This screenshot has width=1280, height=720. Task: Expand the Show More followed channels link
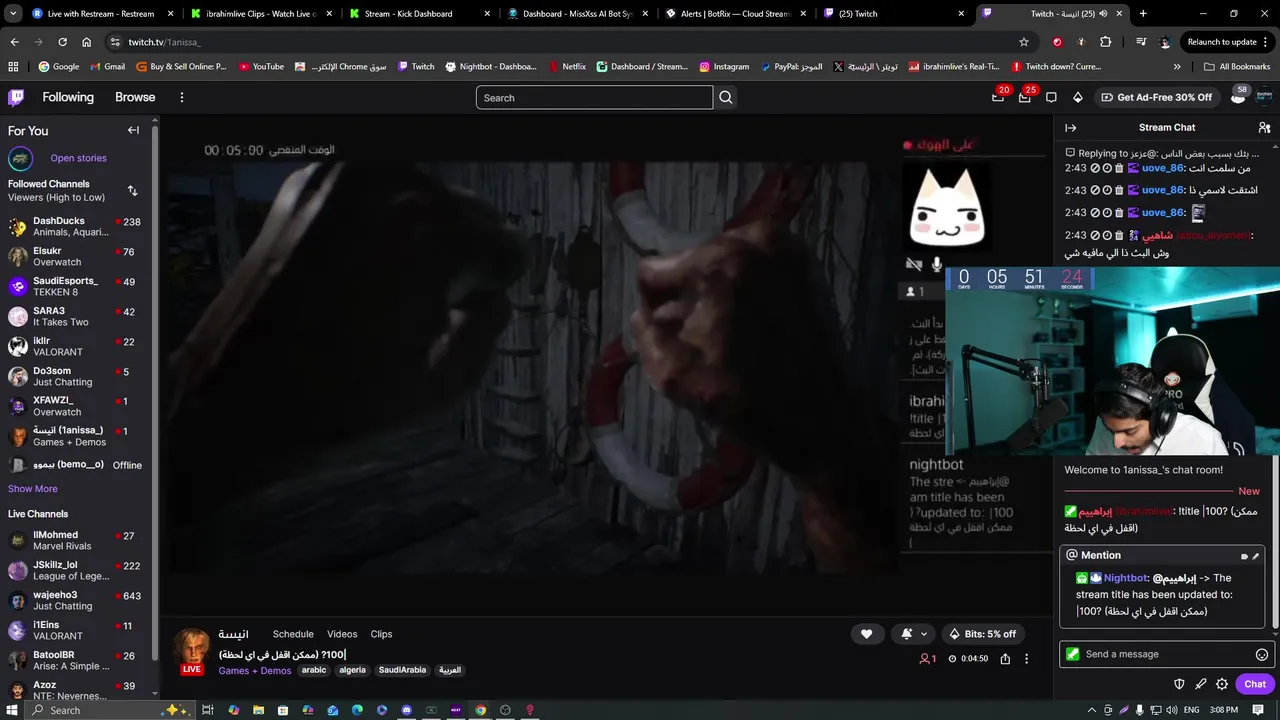(x=33, y=489)
